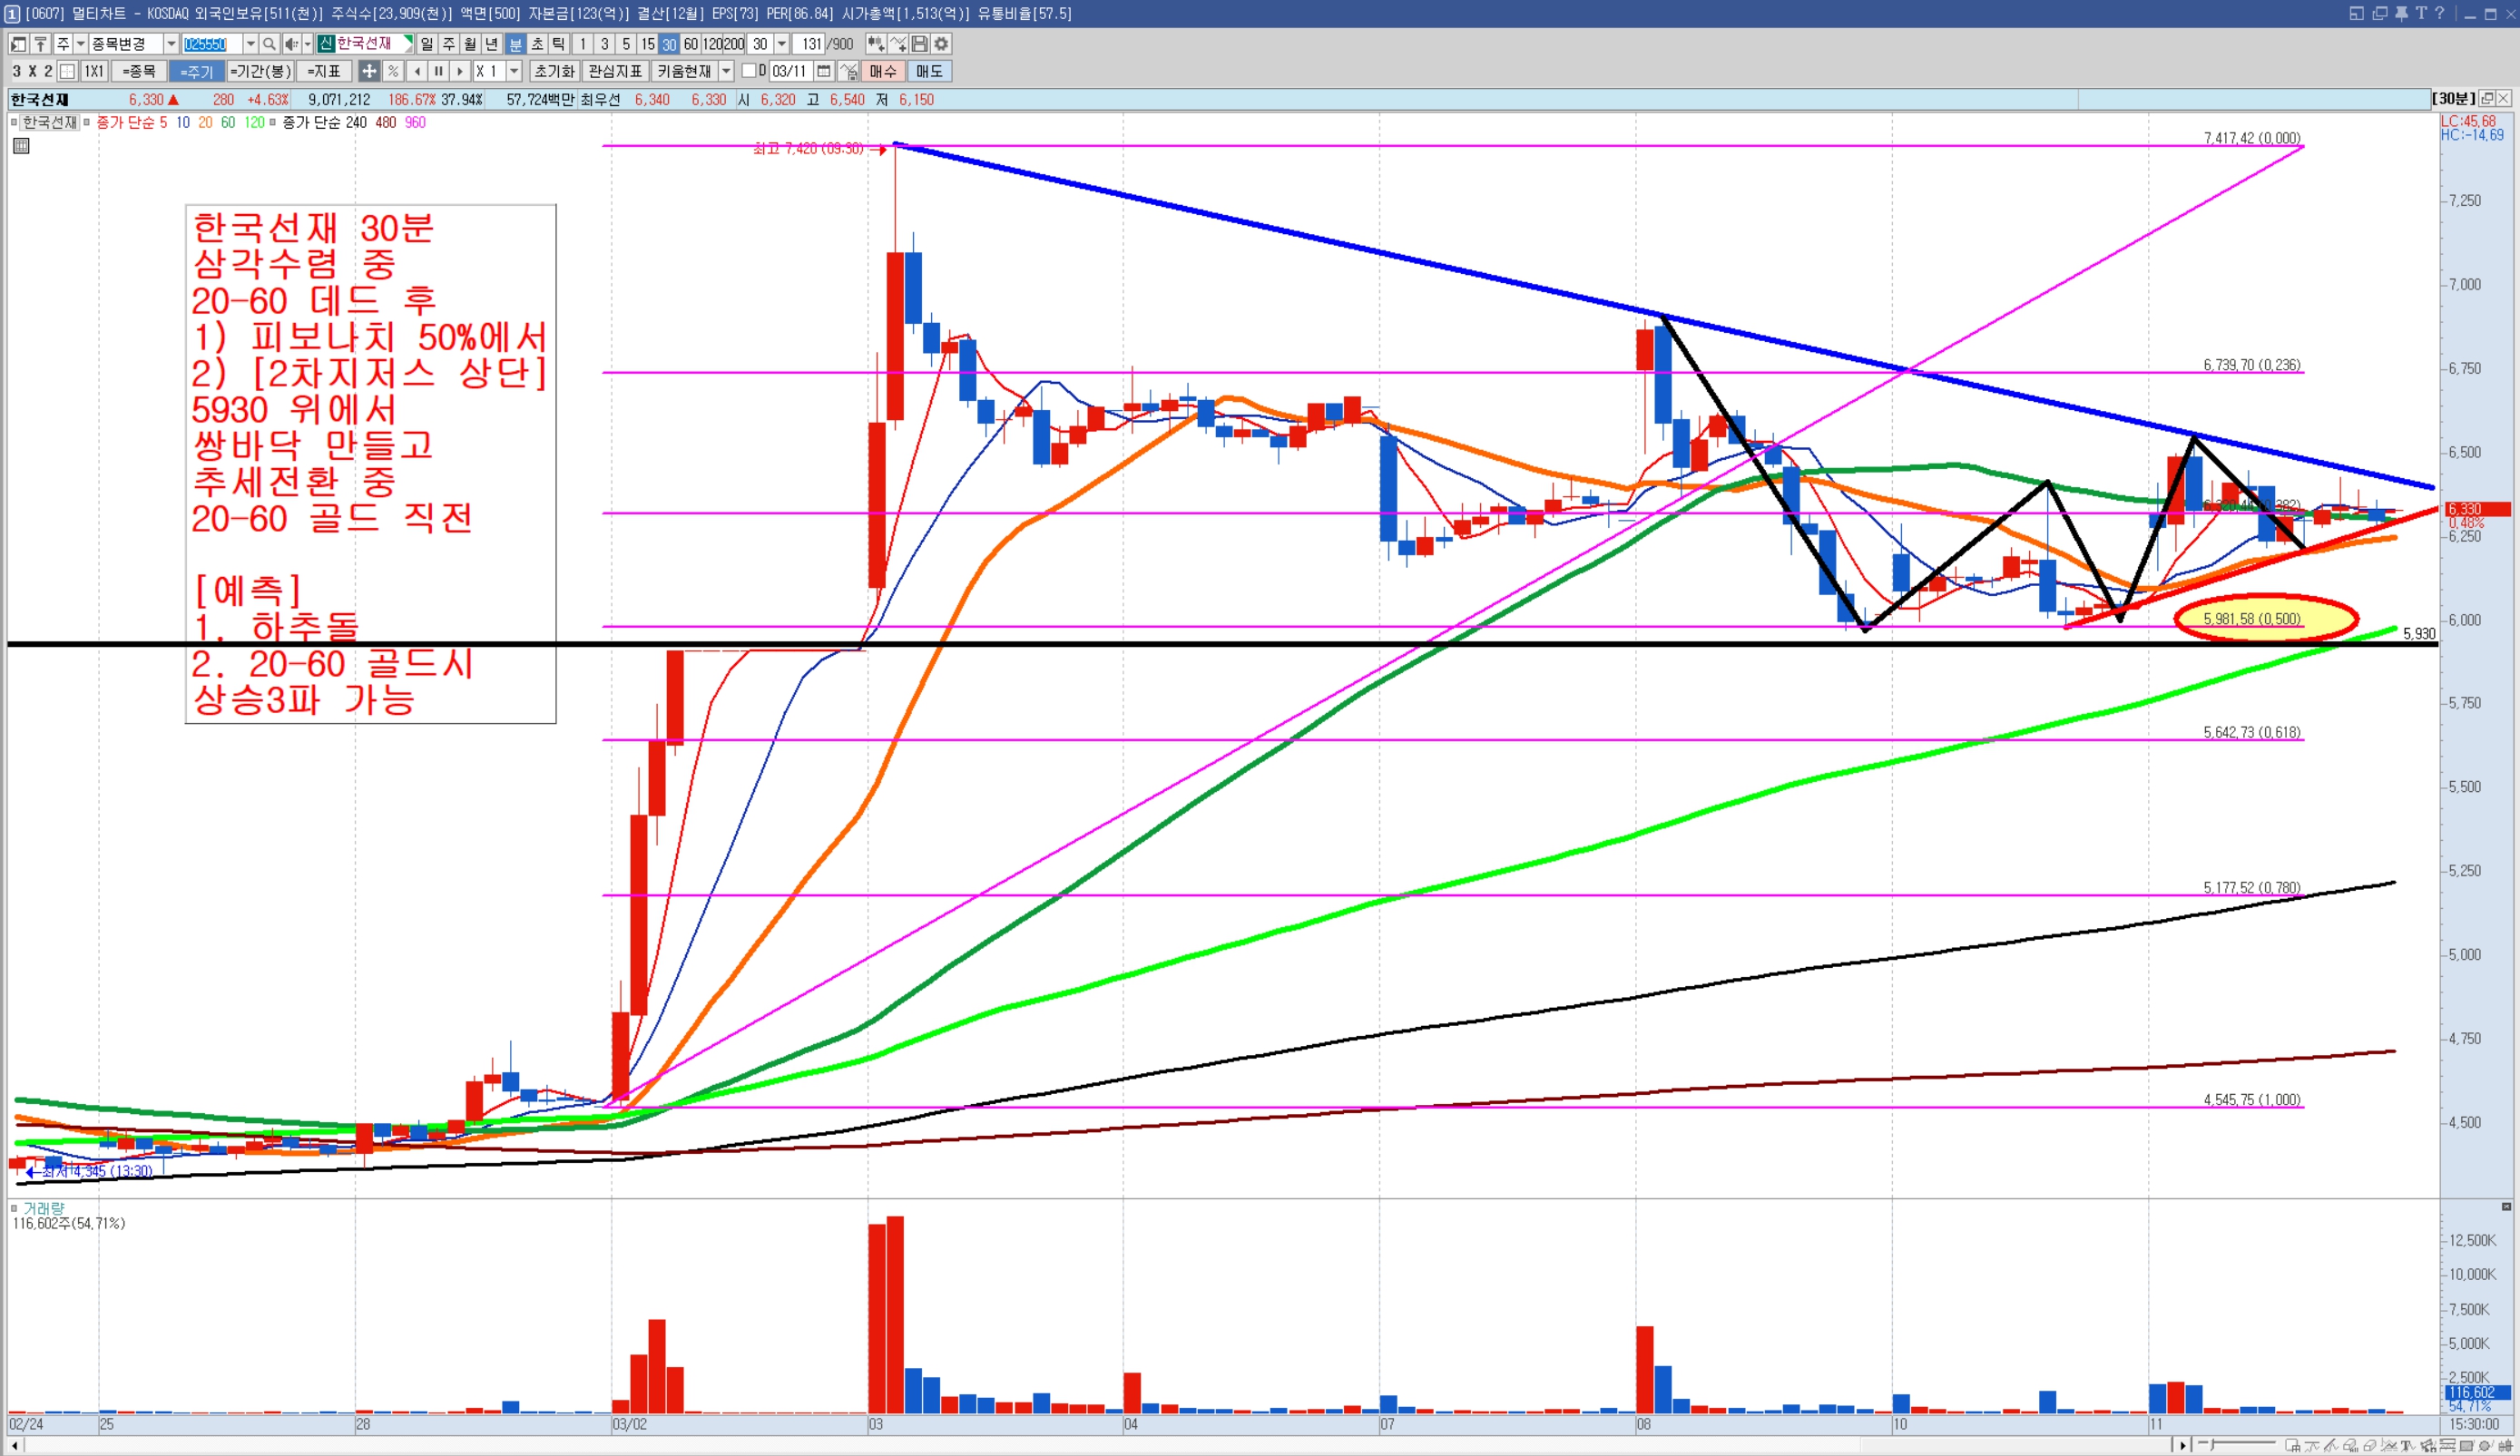Click the 초기화 reset button
Screen dimensions: 2520x1456
point(554,71)
